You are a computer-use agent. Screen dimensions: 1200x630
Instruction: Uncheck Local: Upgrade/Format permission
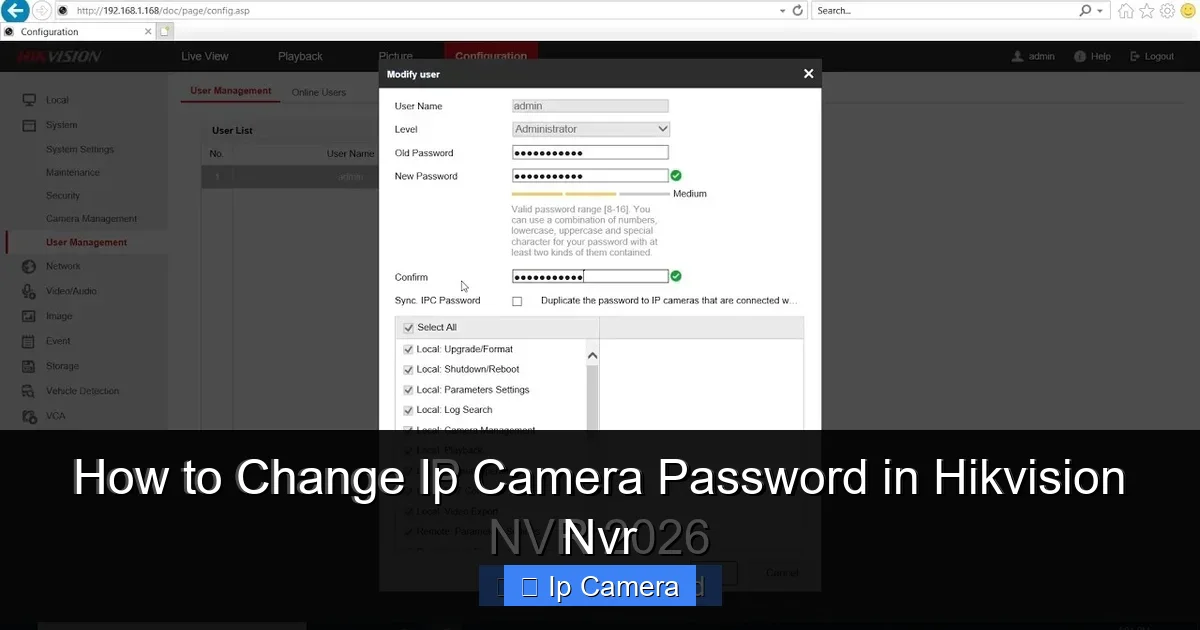[x=408, y=350]
